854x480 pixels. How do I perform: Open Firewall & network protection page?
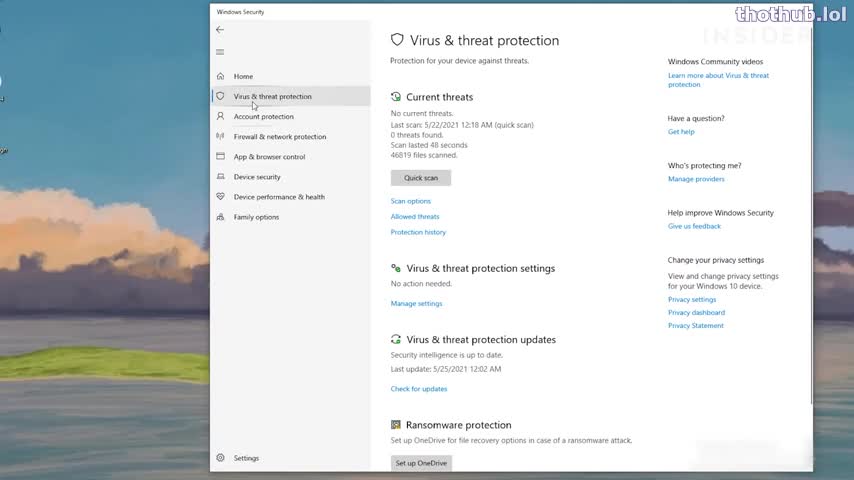(291, 136)
